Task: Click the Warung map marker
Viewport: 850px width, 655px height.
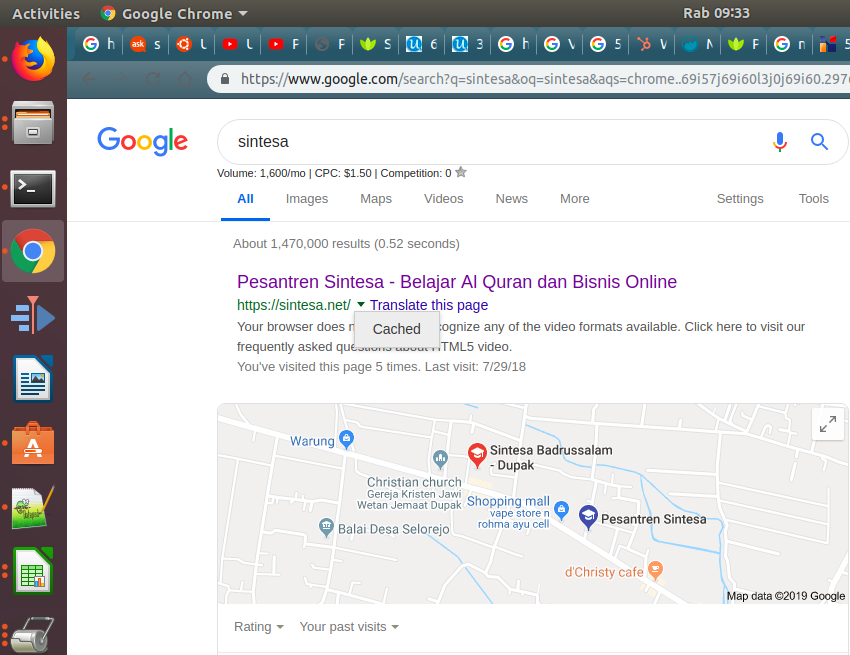Action: pyautogui.click(x=346, y=439)
